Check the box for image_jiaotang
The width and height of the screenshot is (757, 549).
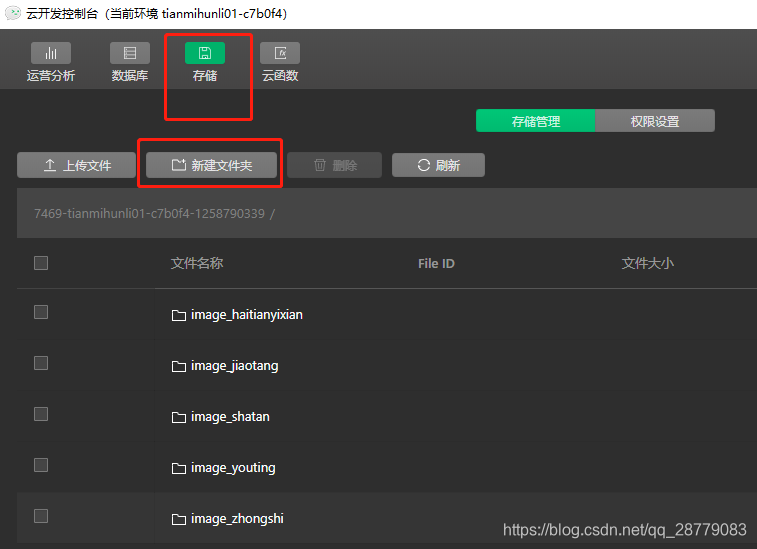pos(41,363)
